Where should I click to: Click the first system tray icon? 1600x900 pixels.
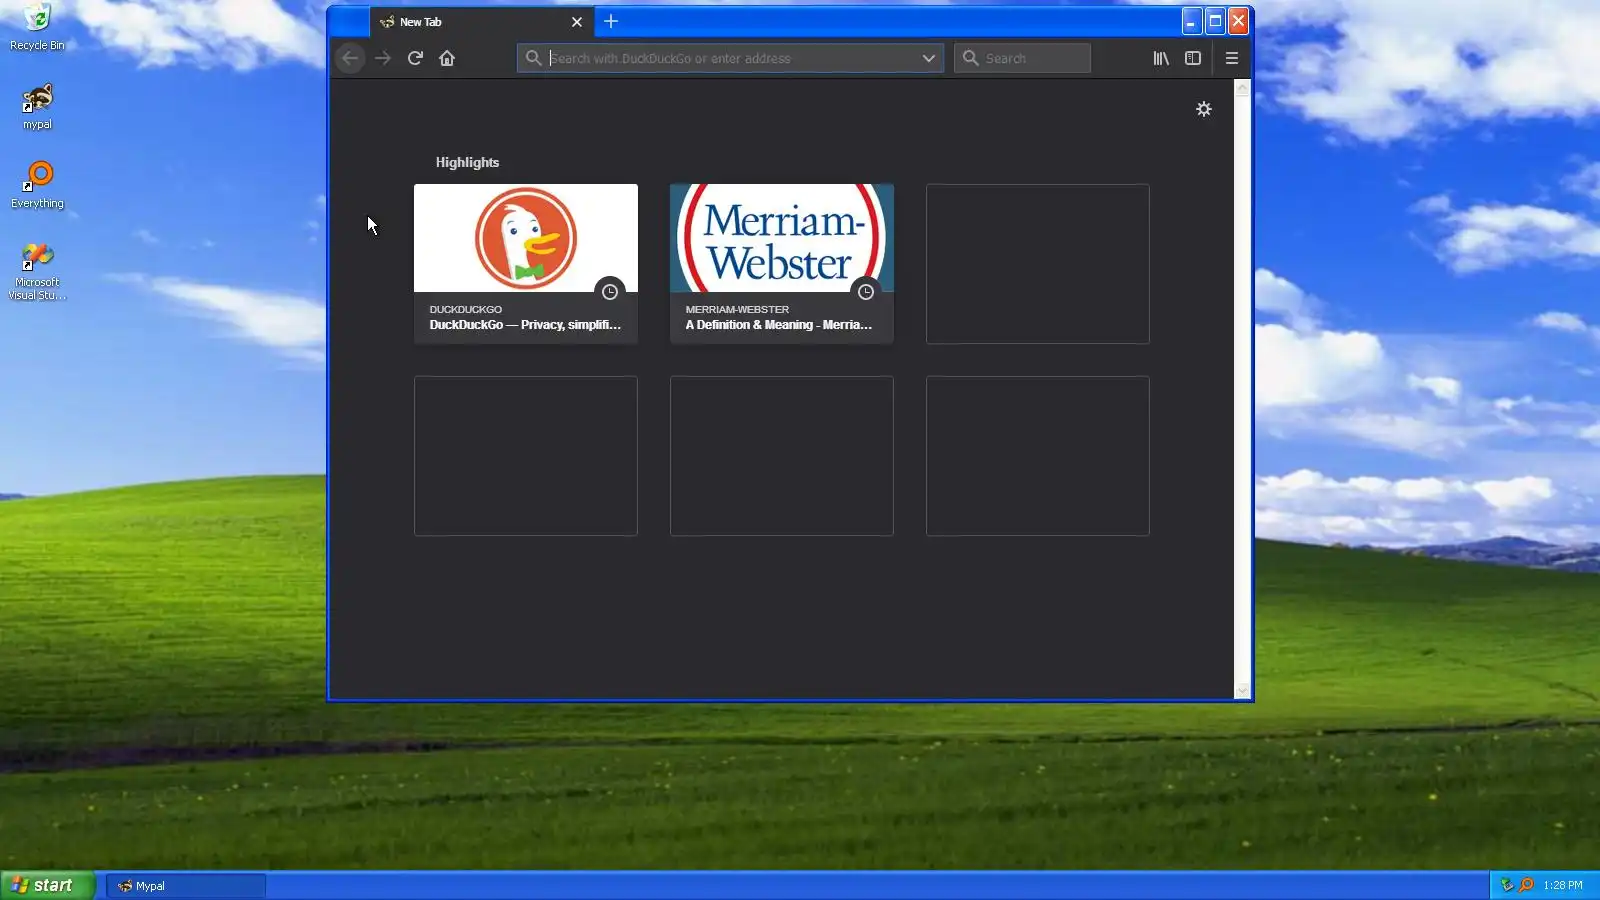pyautogui.click(x=1507, y=885)
